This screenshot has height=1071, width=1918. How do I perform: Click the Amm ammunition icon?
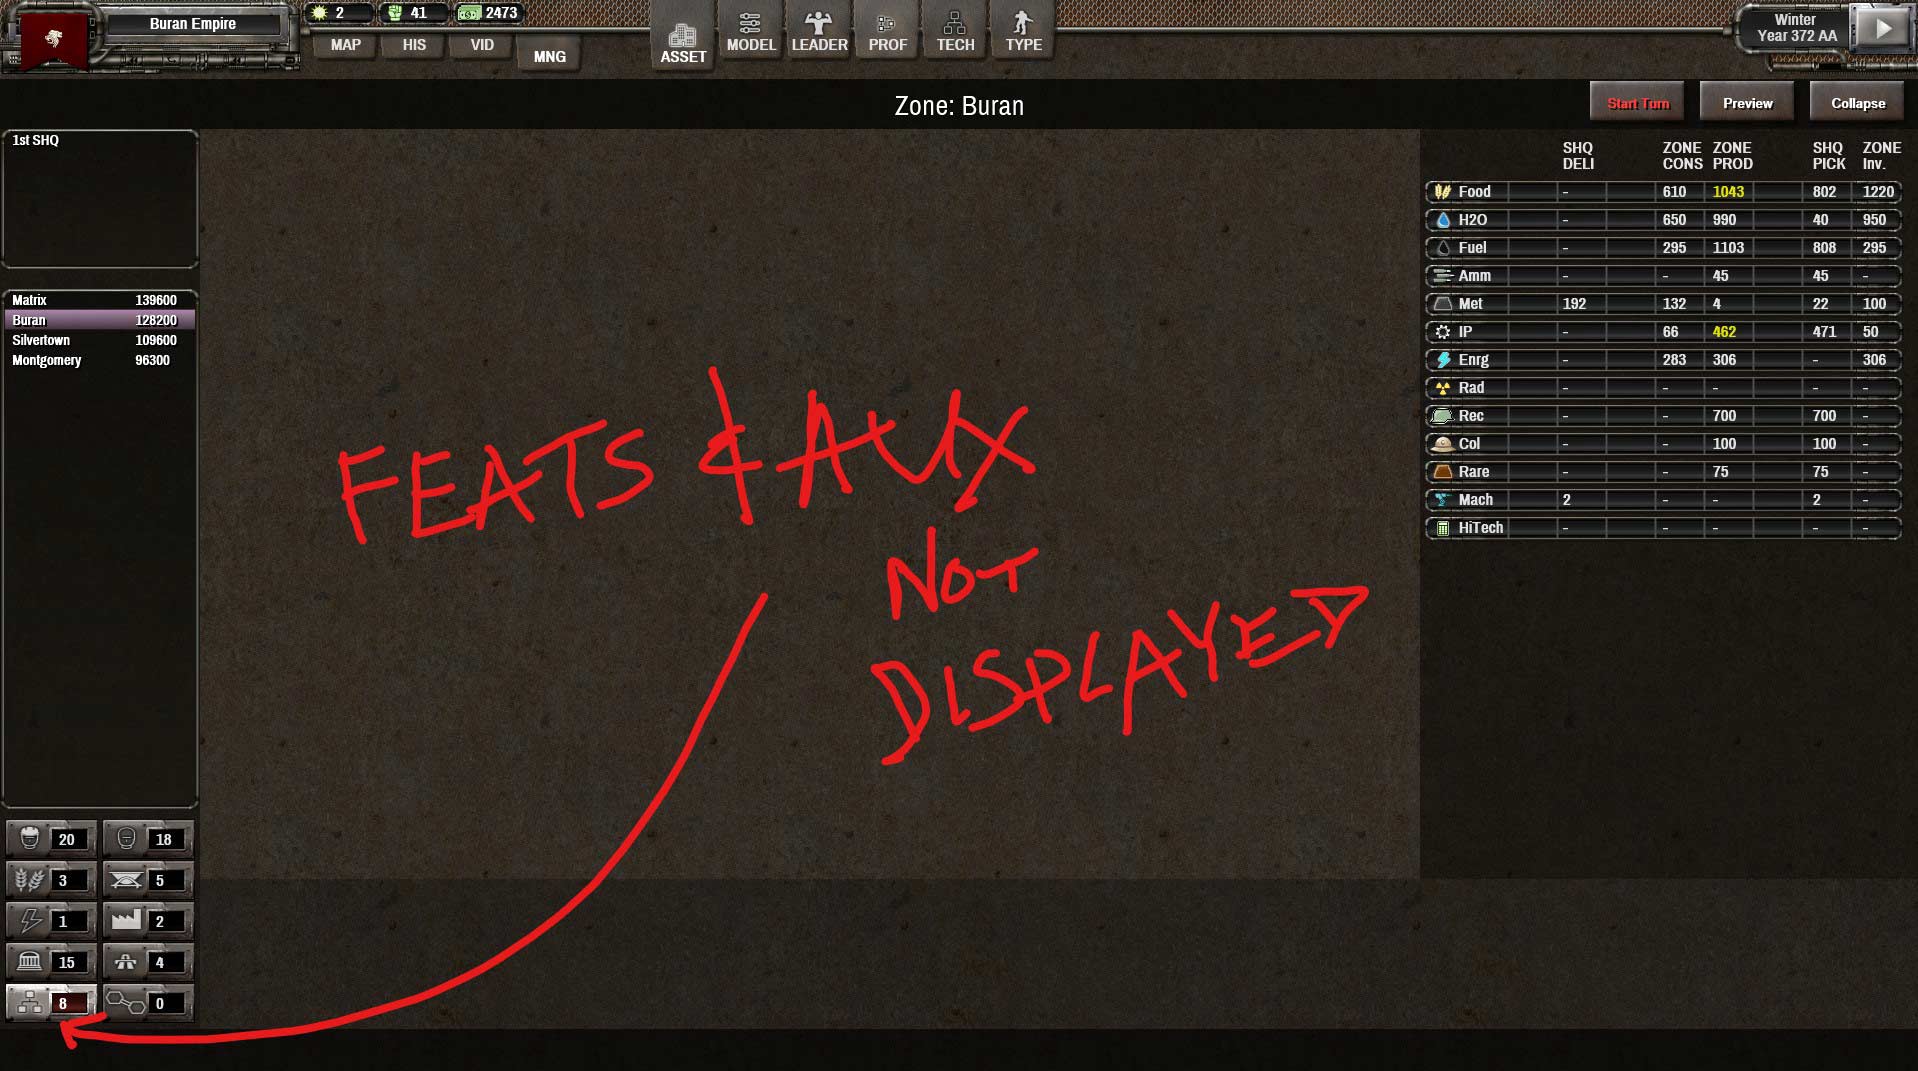coord(1442,275)
